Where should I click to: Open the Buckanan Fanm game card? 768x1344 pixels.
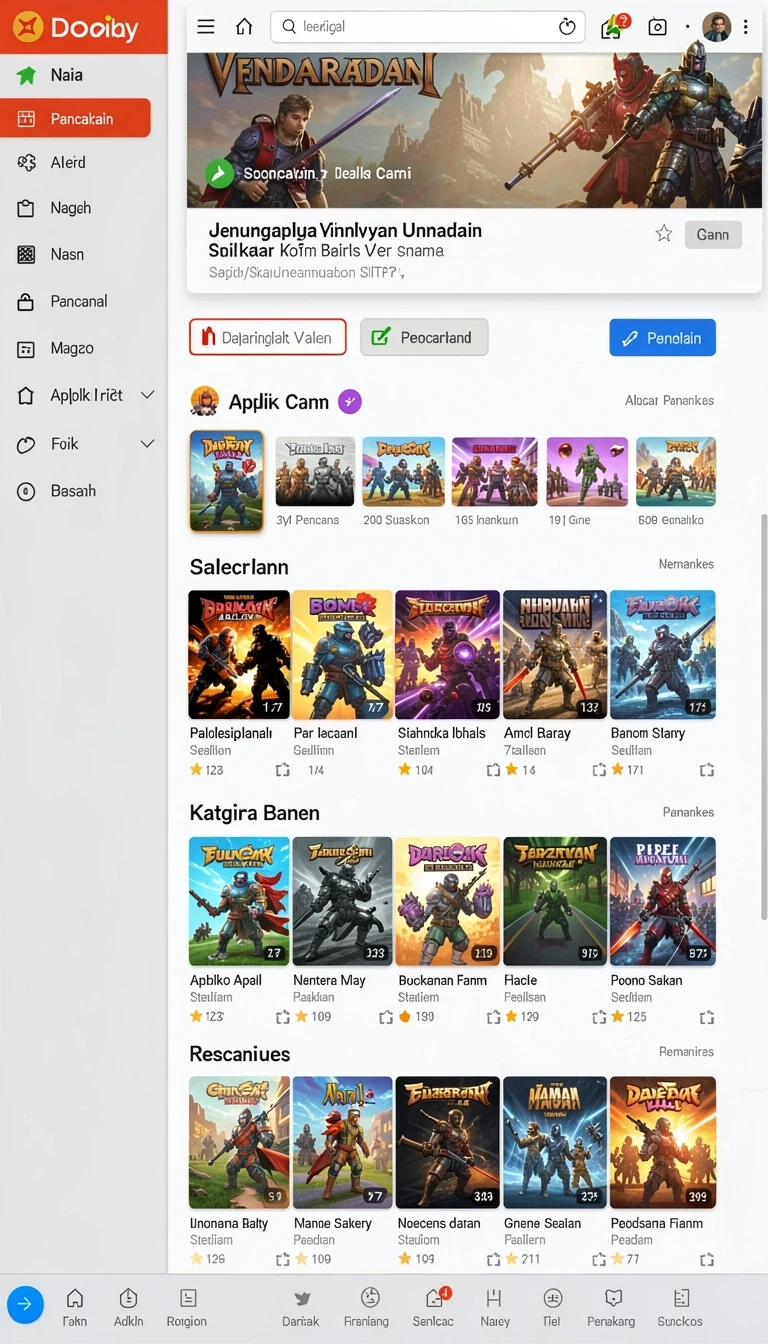pyautogui.click(x=447, y=901)
